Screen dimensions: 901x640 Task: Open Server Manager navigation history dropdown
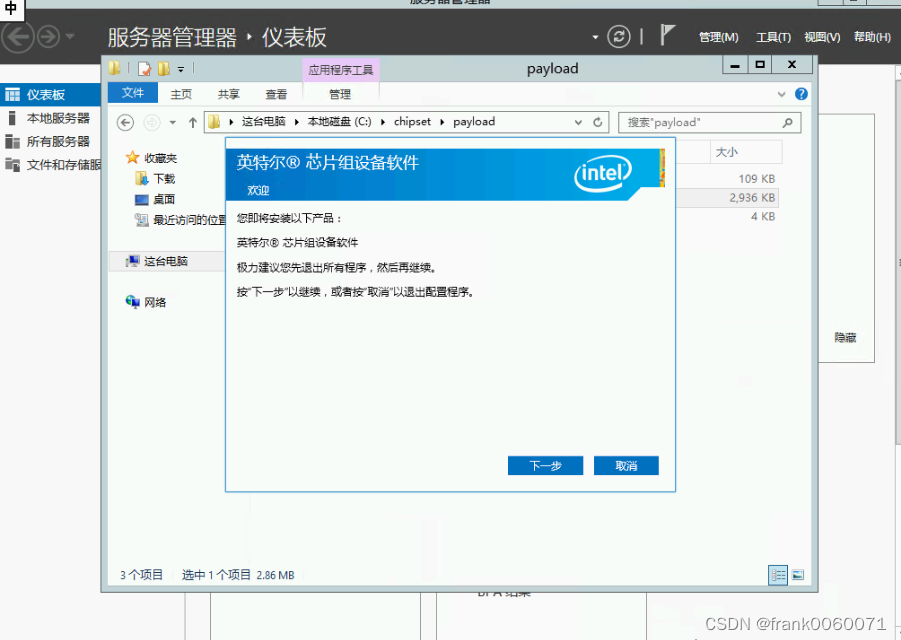pyautogui.click(x=70, y=37)
